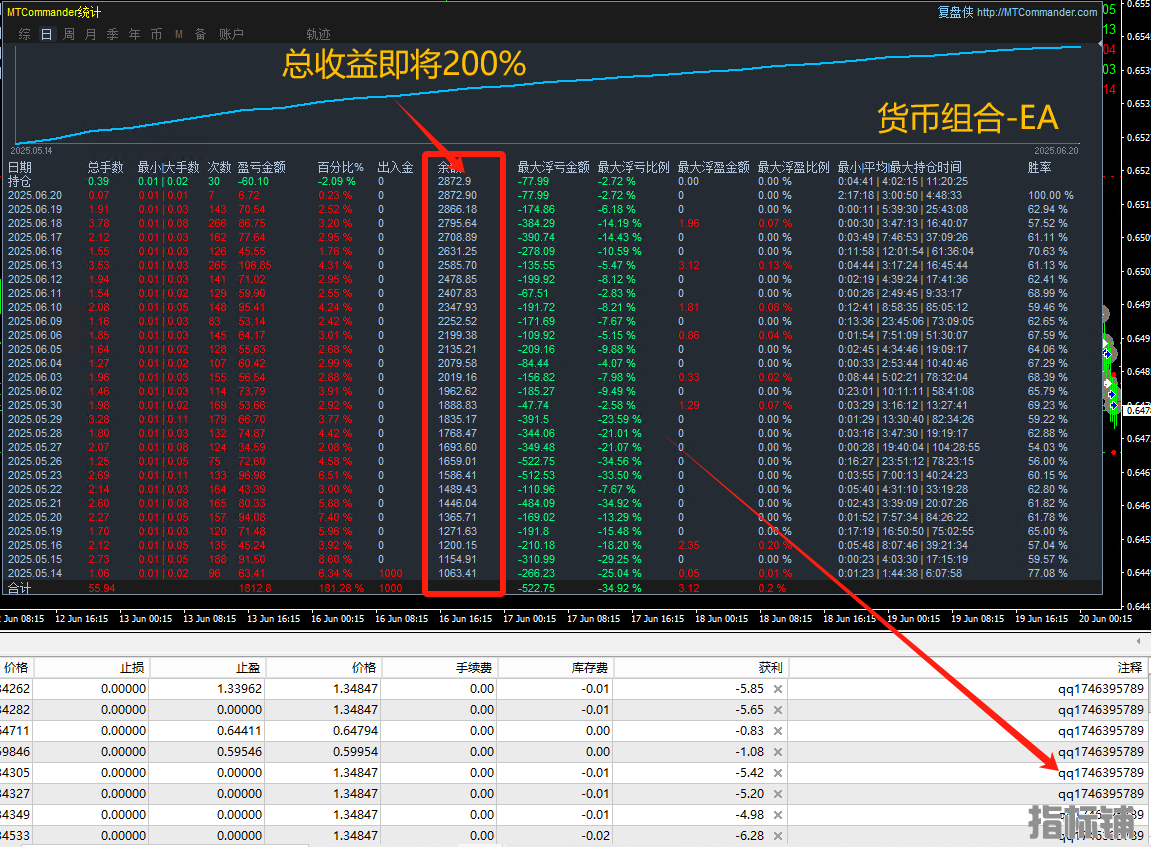The width and height of the screenshot is (1151, 847).
Task: Close the order showing profit -5.20
Action: 777,794
